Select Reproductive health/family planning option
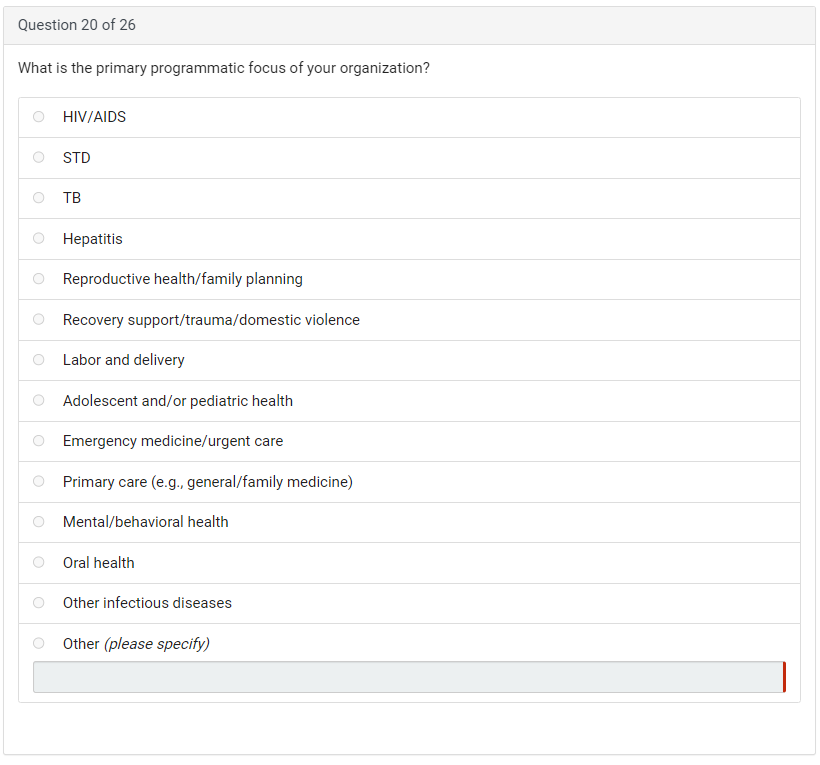Image resolution: width=820 pixels, height=765 pixels. click(x=39, y=279)
